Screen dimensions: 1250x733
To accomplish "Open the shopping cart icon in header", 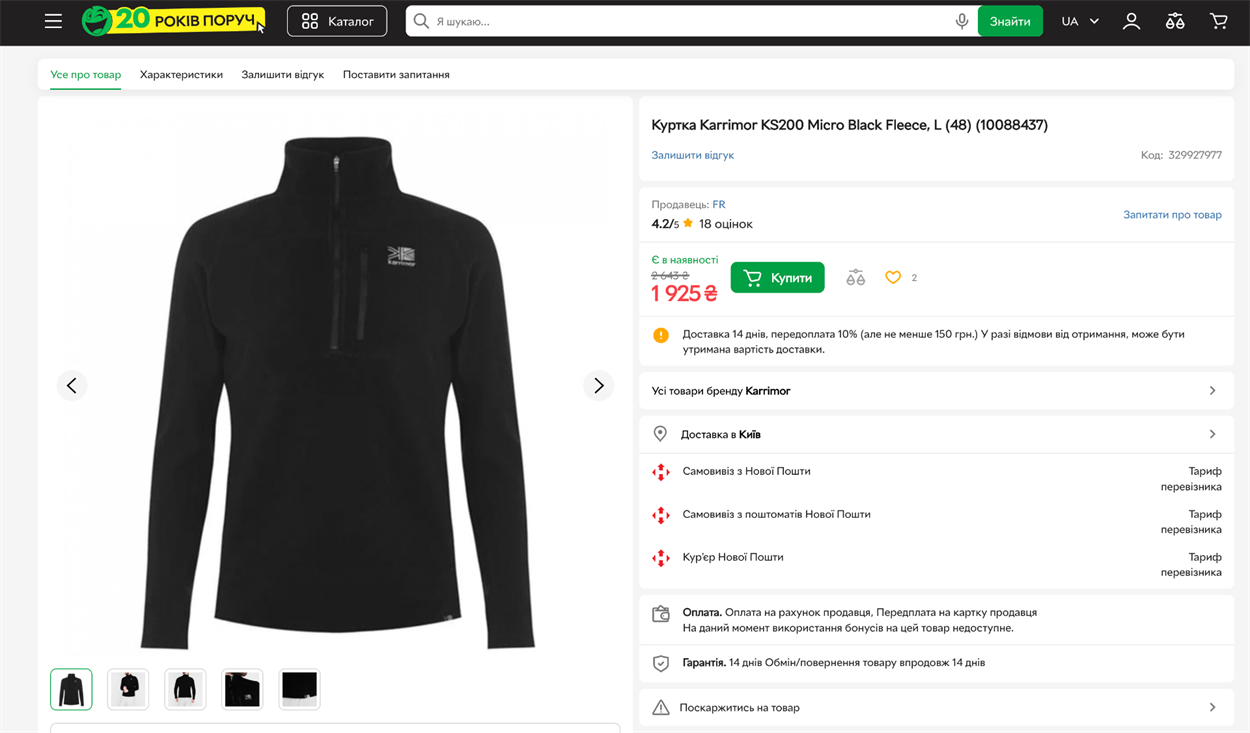I will tap(1219, 21).
